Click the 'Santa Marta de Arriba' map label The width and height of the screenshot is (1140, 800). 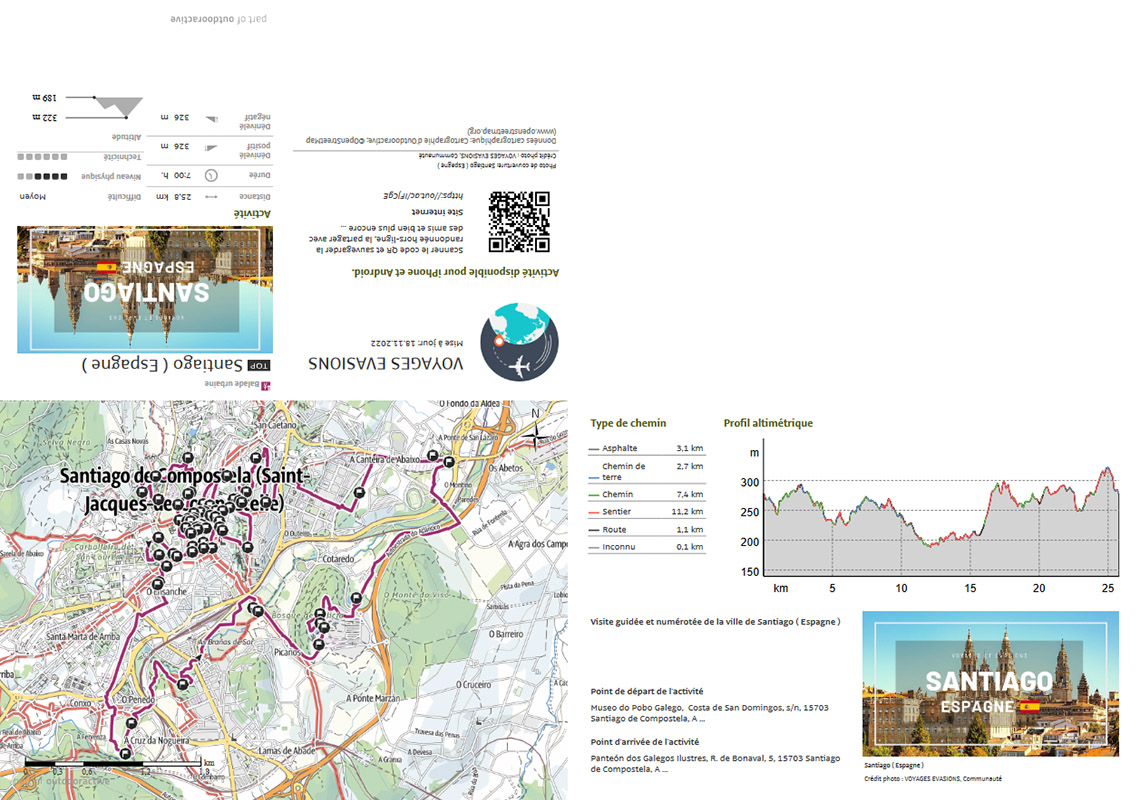pyautogui.click(x=83, y=636)
